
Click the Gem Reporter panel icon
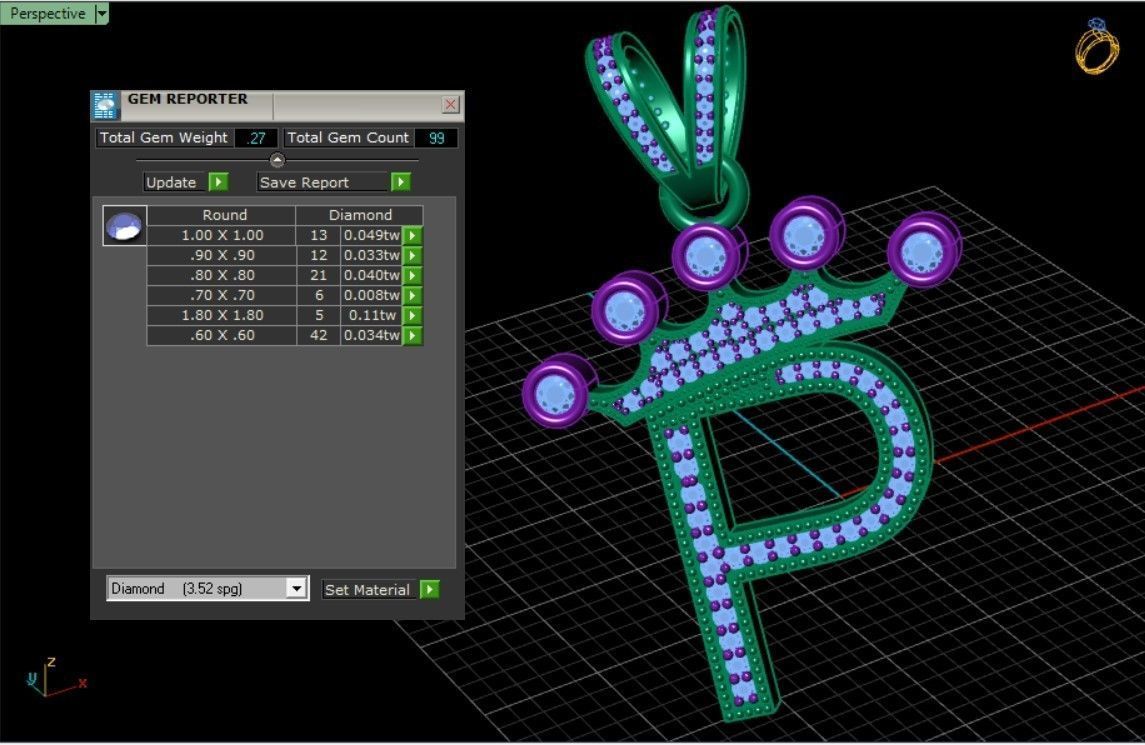tap(105, 106)
